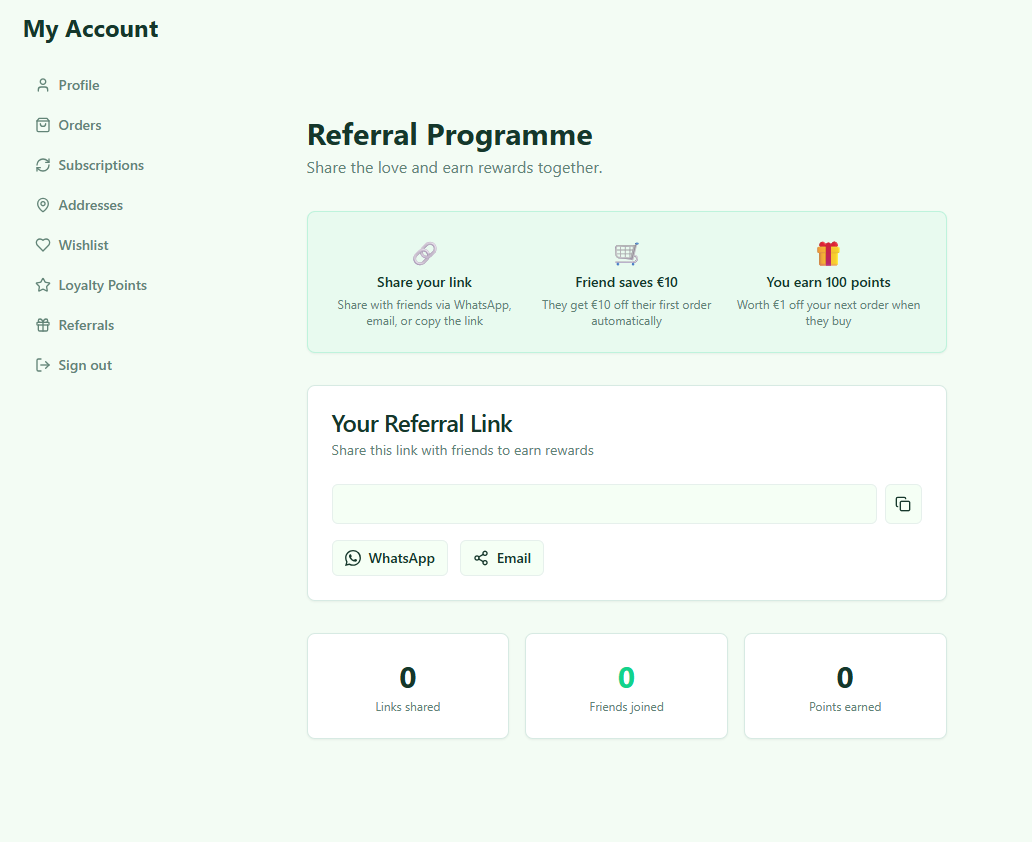
Task: Click the referral link text field
Action: pyautogui.click(x=604, y=504)
